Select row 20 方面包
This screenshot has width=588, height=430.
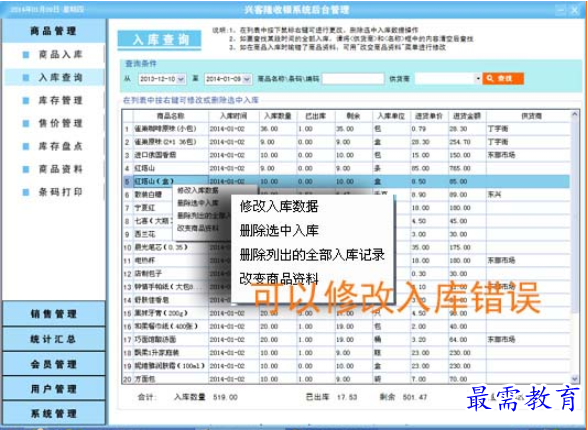346,379
